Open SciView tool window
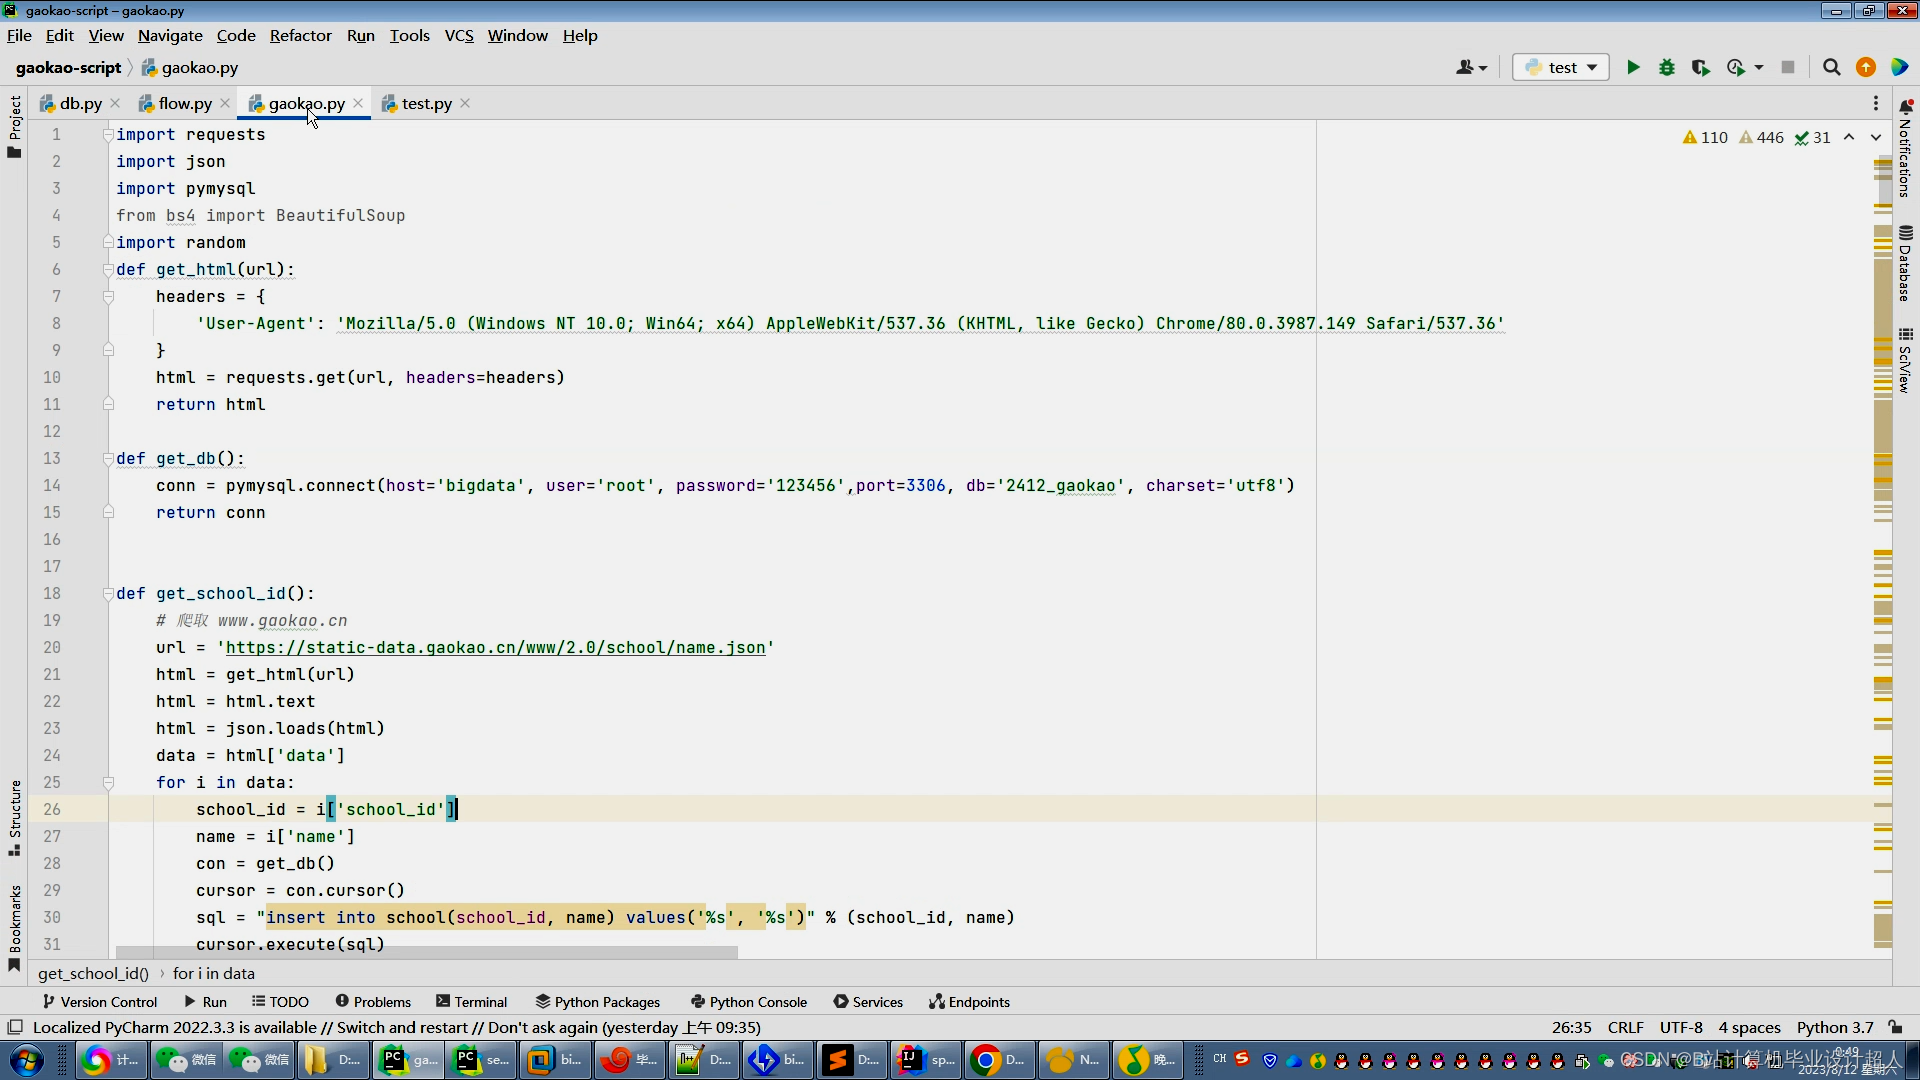 1905,359
